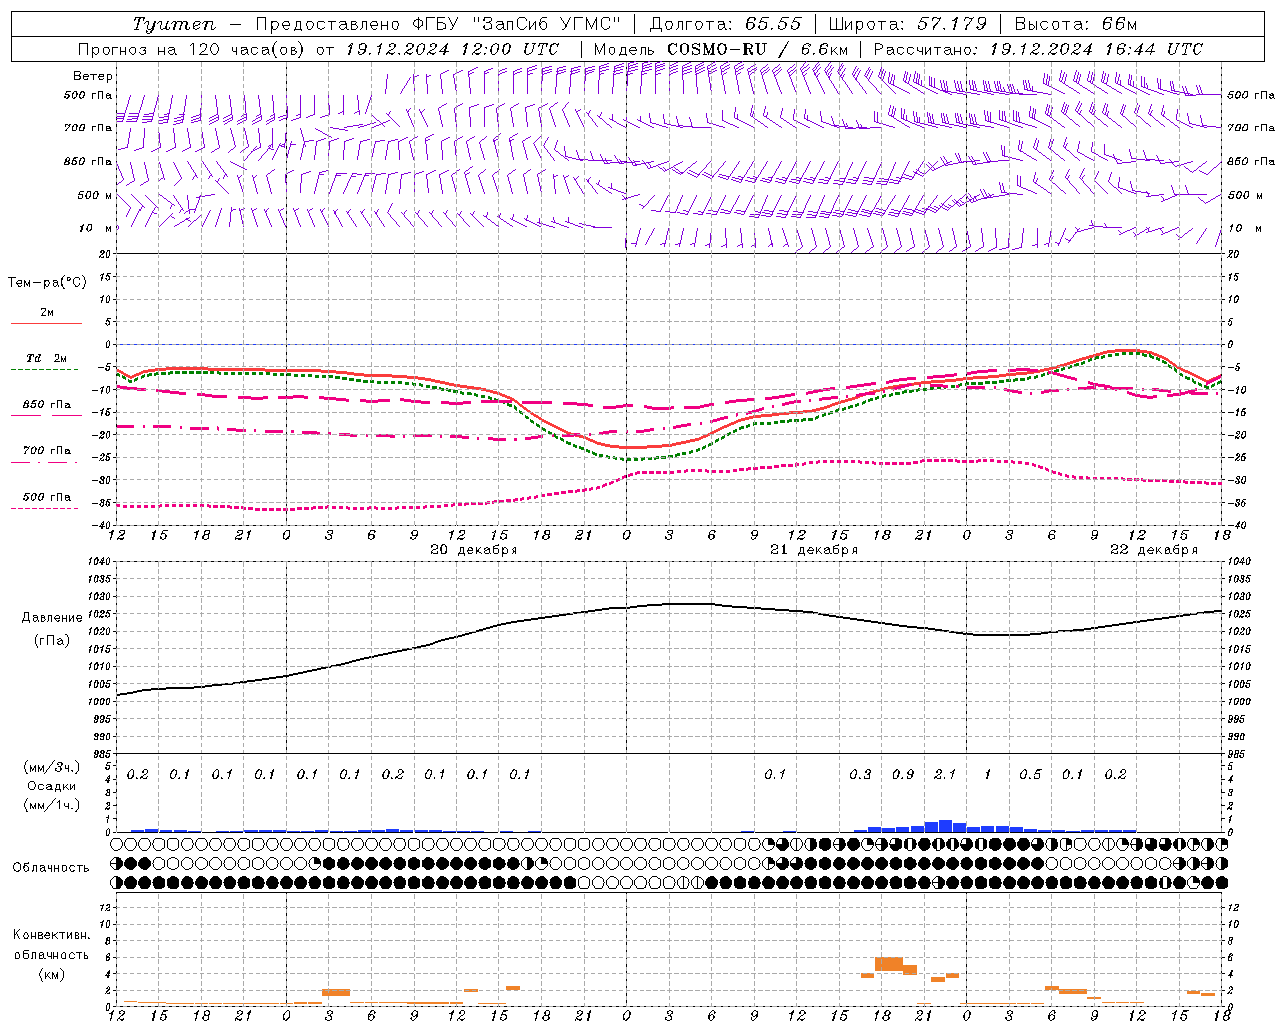Click the "Облачность" cloudiness label
The height and width of the screenshot is (1024, 1280).
(51, 868)
